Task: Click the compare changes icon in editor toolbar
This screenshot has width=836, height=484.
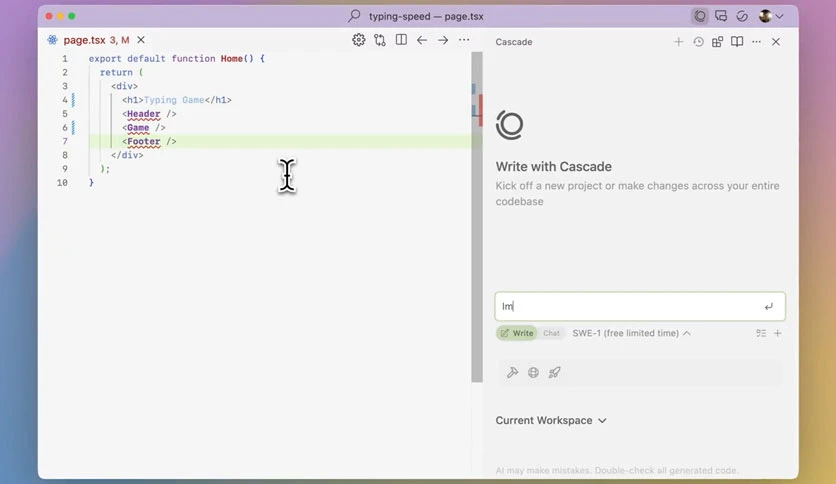Action: click(380, 40)
